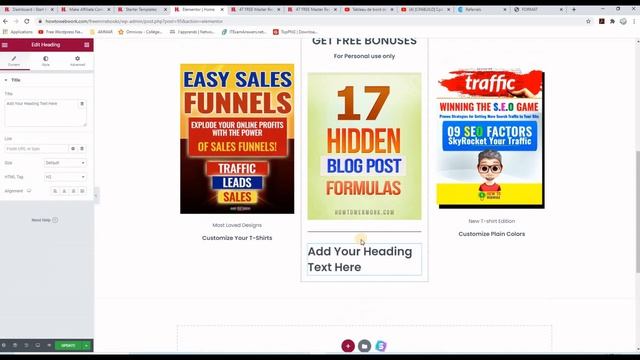This screenshot has height=360, width=640.
Task: Select the 17 Hidden Blog Post Formulas image
Action: pos(364,146)
